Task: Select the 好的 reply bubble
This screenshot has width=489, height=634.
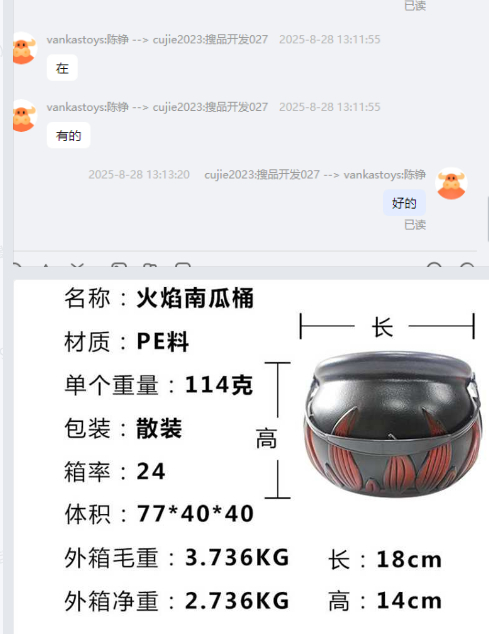Action: [404, 203]
